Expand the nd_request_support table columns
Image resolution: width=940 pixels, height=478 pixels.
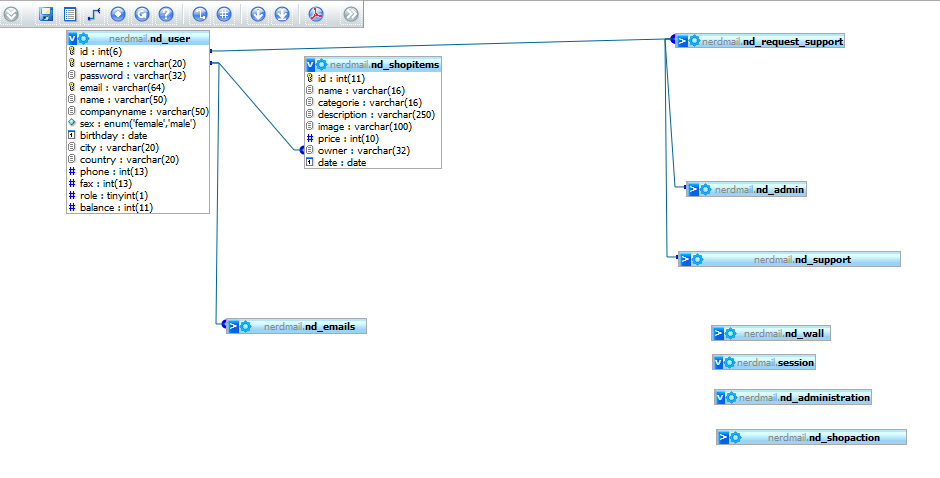pyautogui.click(x=682, y=41)
